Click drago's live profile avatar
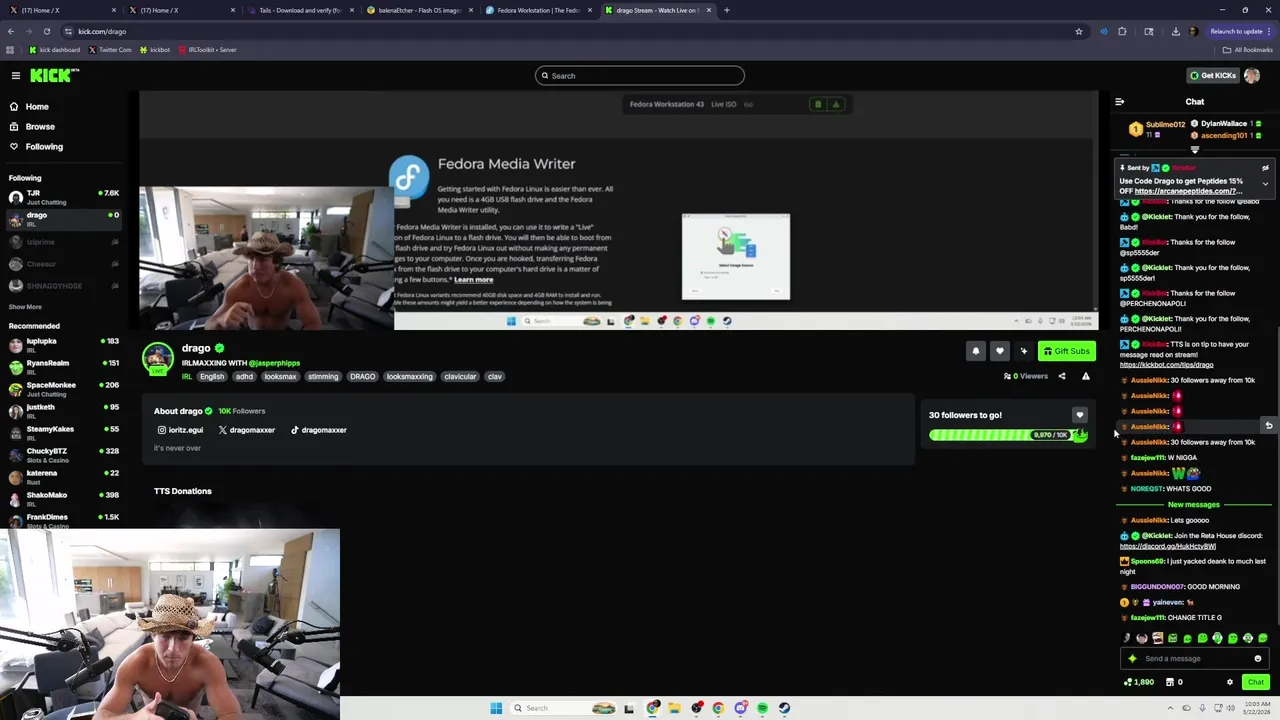Viewport: 1280px width, 720px height. [157, 359]
